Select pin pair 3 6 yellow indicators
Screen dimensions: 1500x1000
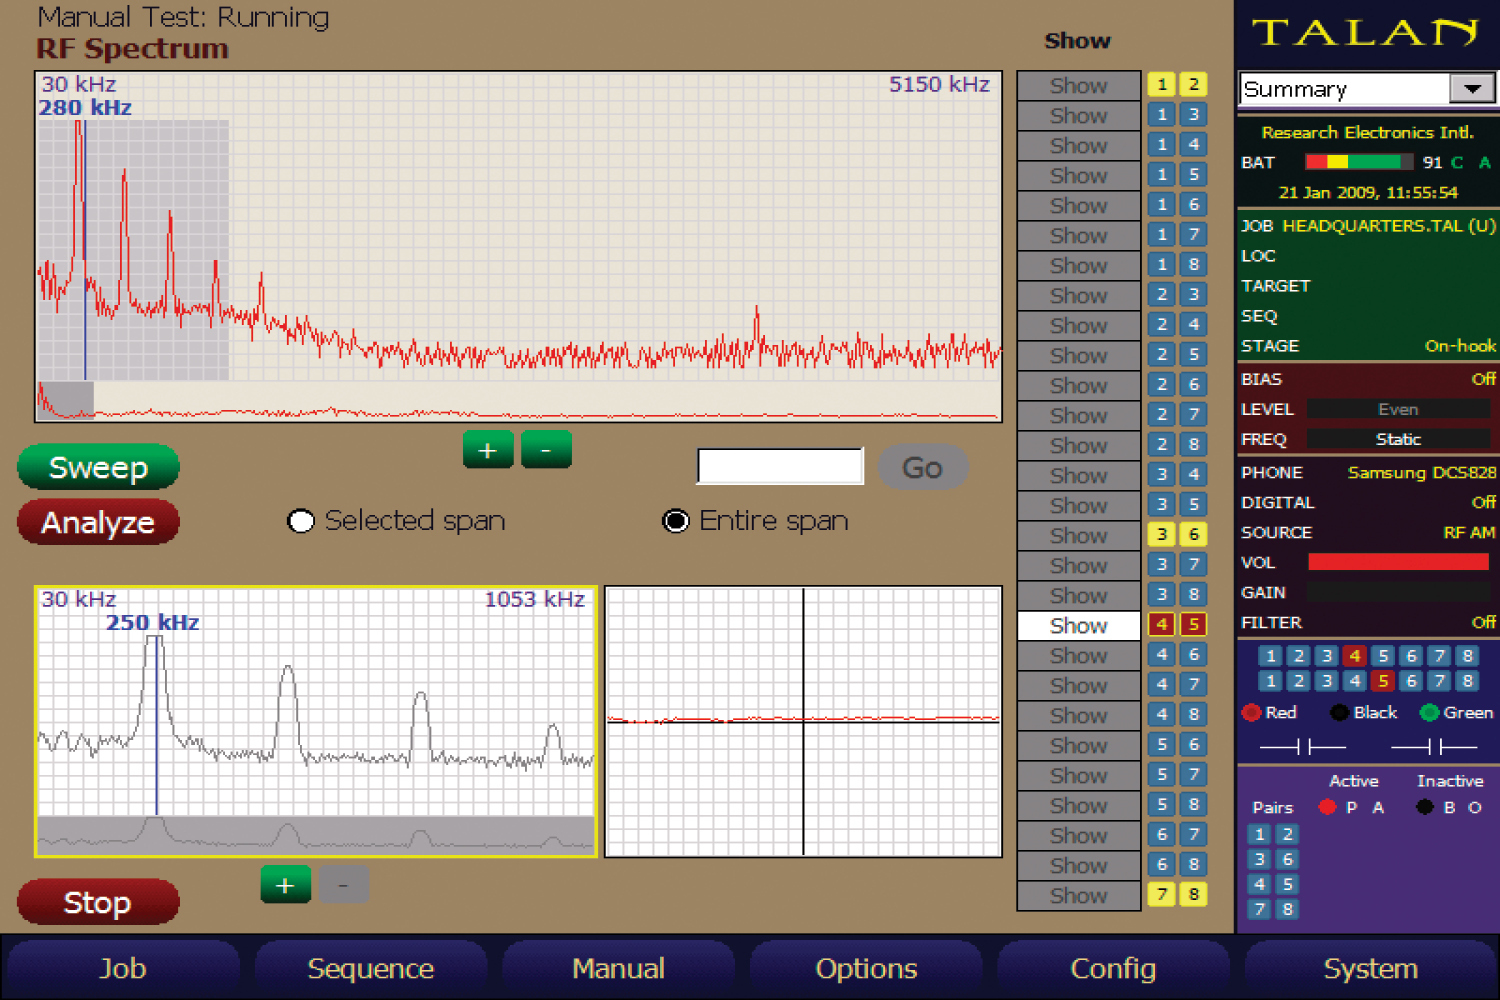1177,535
